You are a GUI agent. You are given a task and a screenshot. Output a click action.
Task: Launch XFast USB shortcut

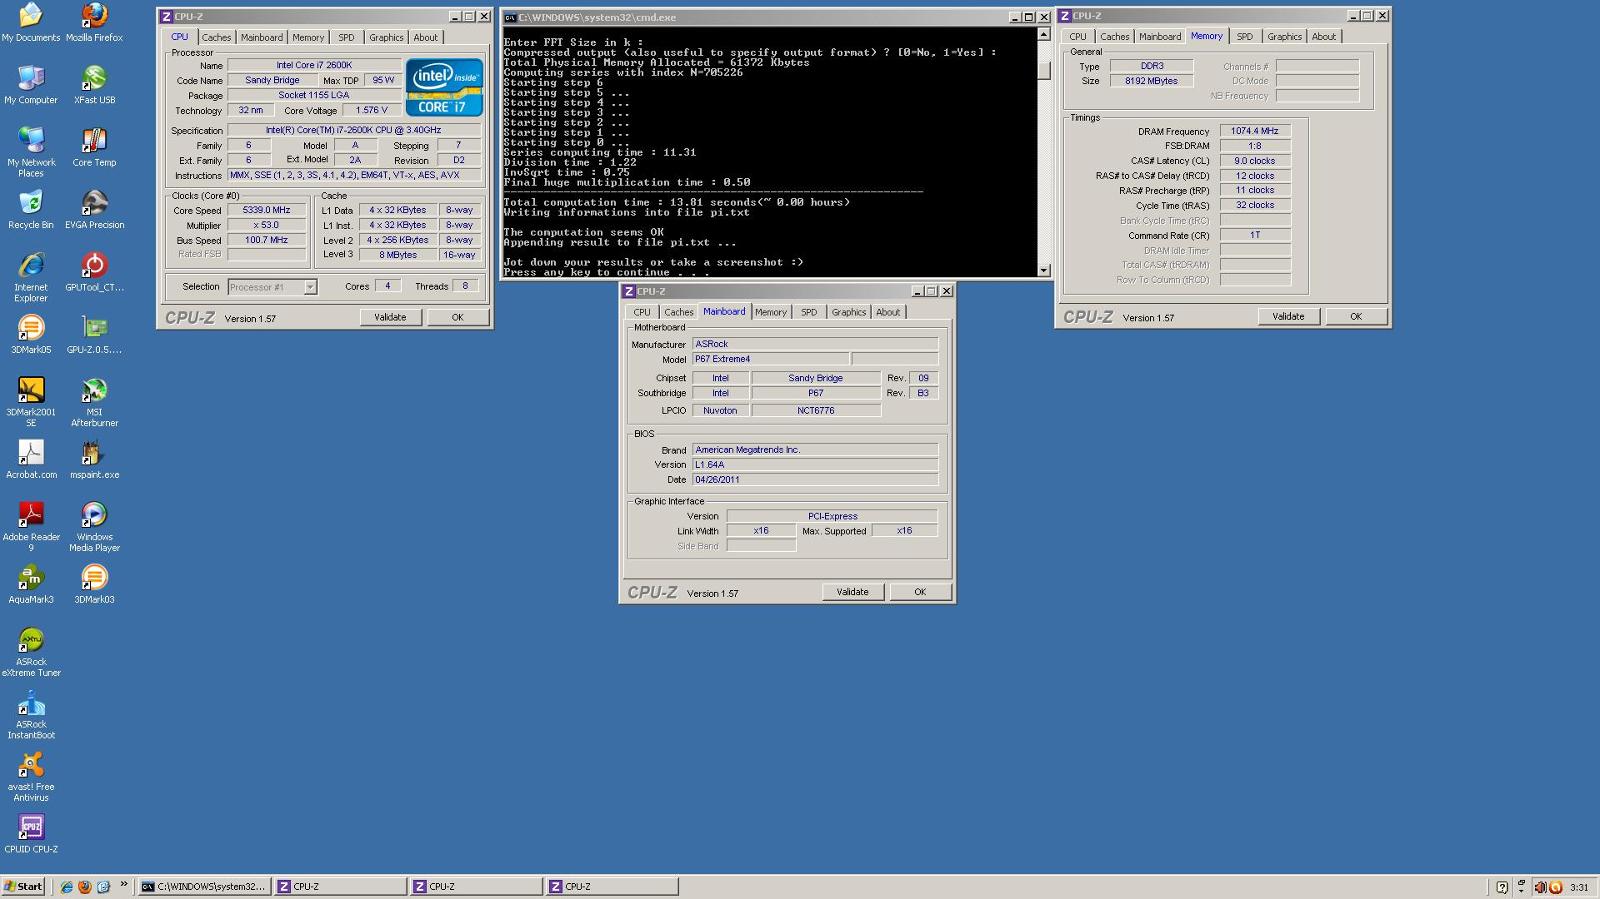coord(94,85)
